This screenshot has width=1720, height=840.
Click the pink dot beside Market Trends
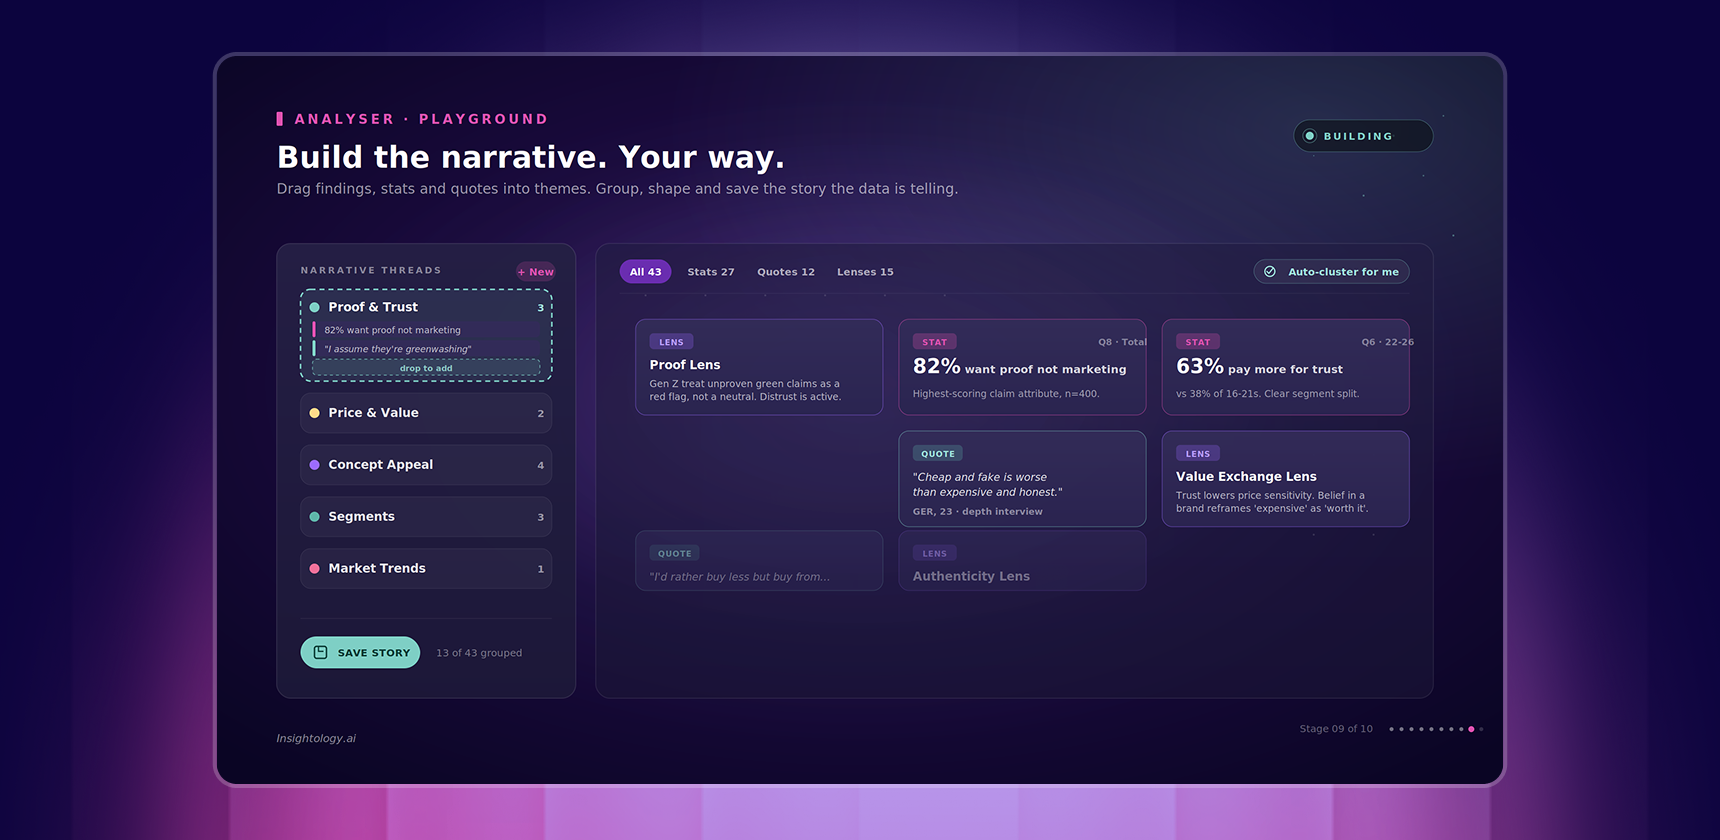click(x=315, y=568)
